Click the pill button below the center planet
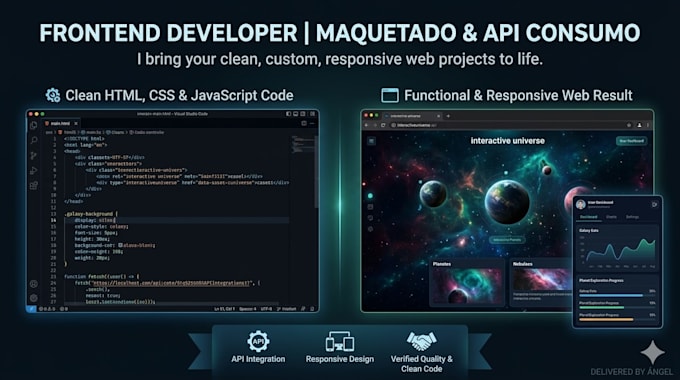 [507, 239]
